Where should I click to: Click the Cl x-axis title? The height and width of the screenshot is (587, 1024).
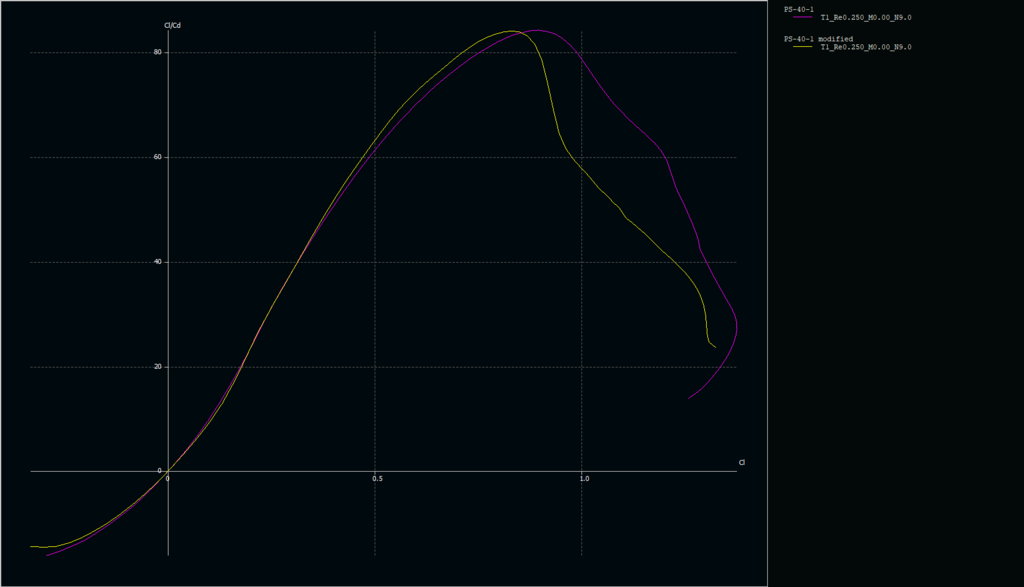click(742, 462)
